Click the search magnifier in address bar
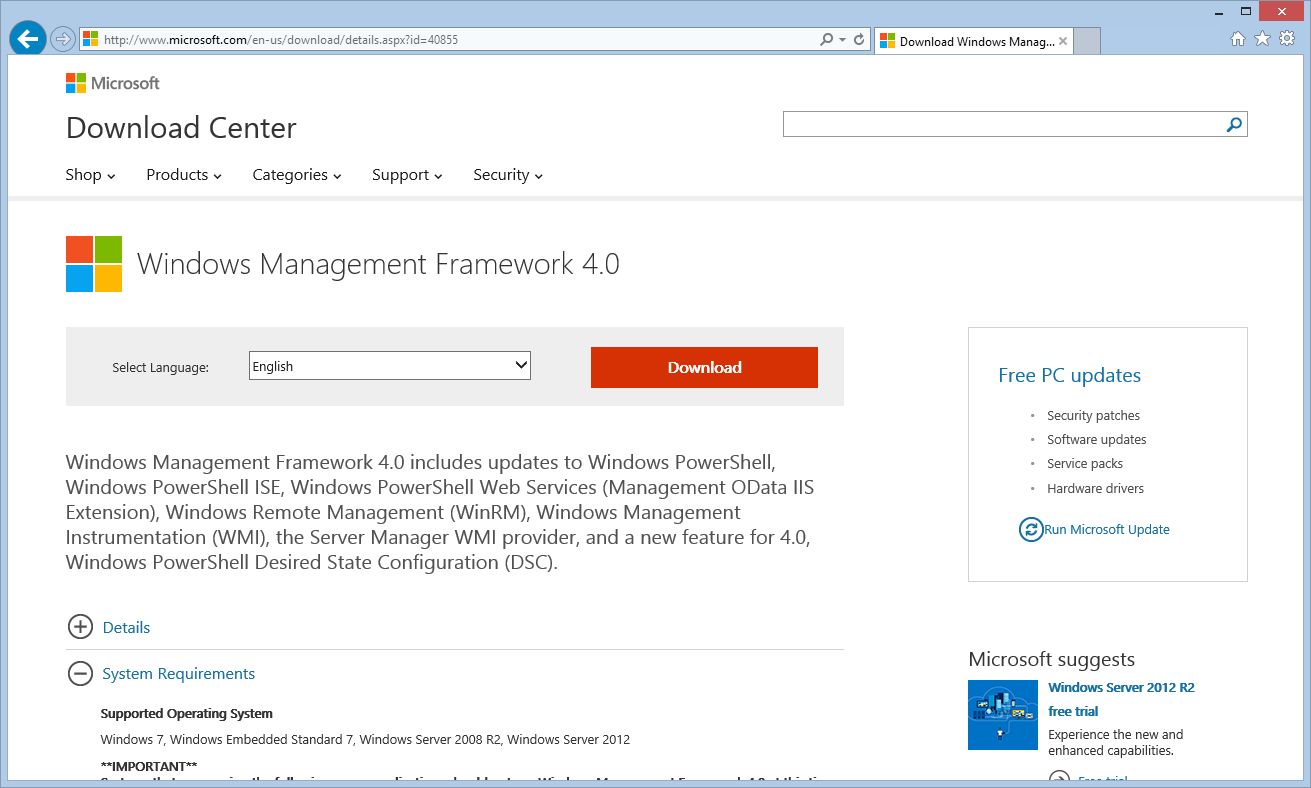 (x=826, y=40)
